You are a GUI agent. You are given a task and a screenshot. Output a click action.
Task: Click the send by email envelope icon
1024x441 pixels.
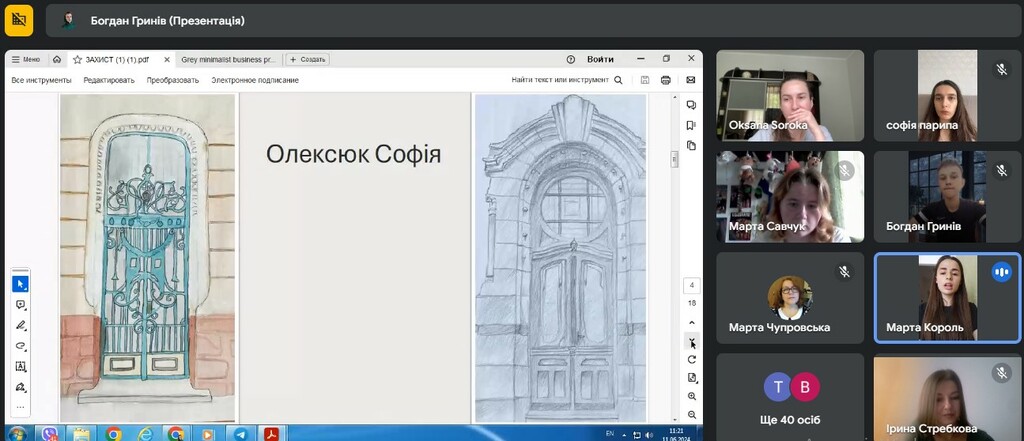[690, 80]
